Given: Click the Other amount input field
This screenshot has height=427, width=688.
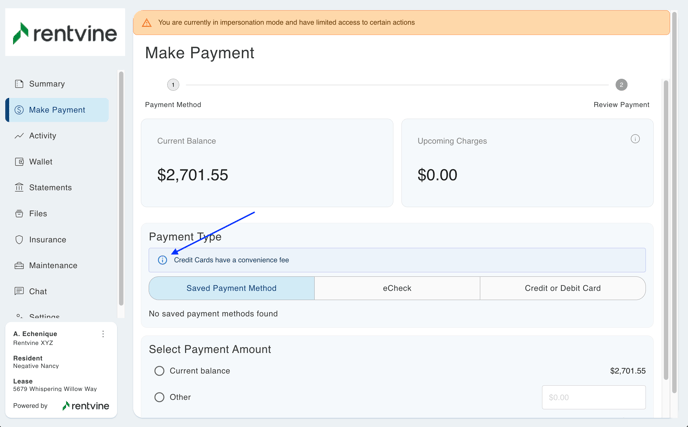Looking at the screenshot, I should tap(593, 397).
